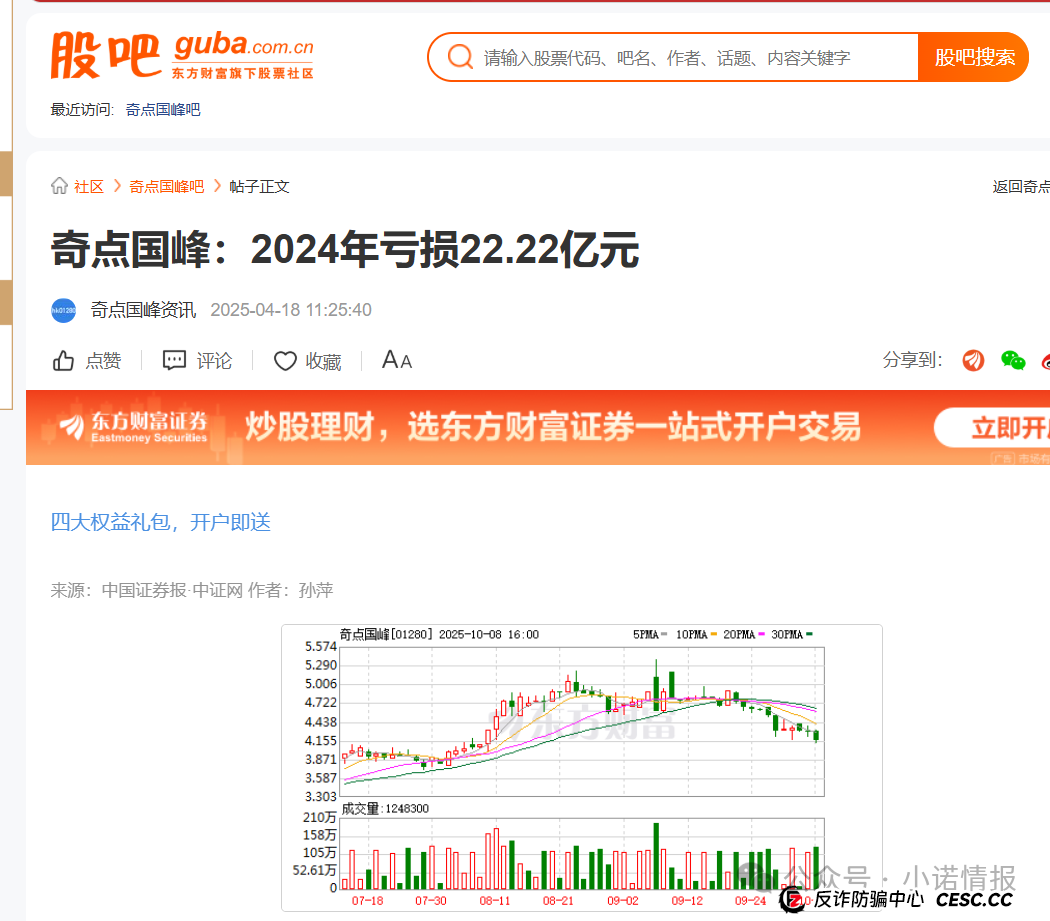Navigate to 奇点国峰吧 via the breadcrumb
Screen dimensions: 1050x921
coord(166,186)
